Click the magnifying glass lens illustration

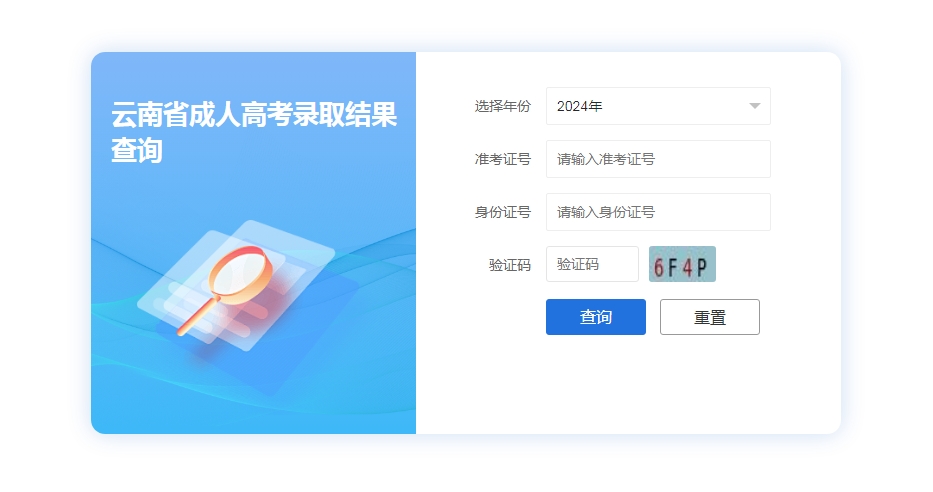[x=240, y=274]
